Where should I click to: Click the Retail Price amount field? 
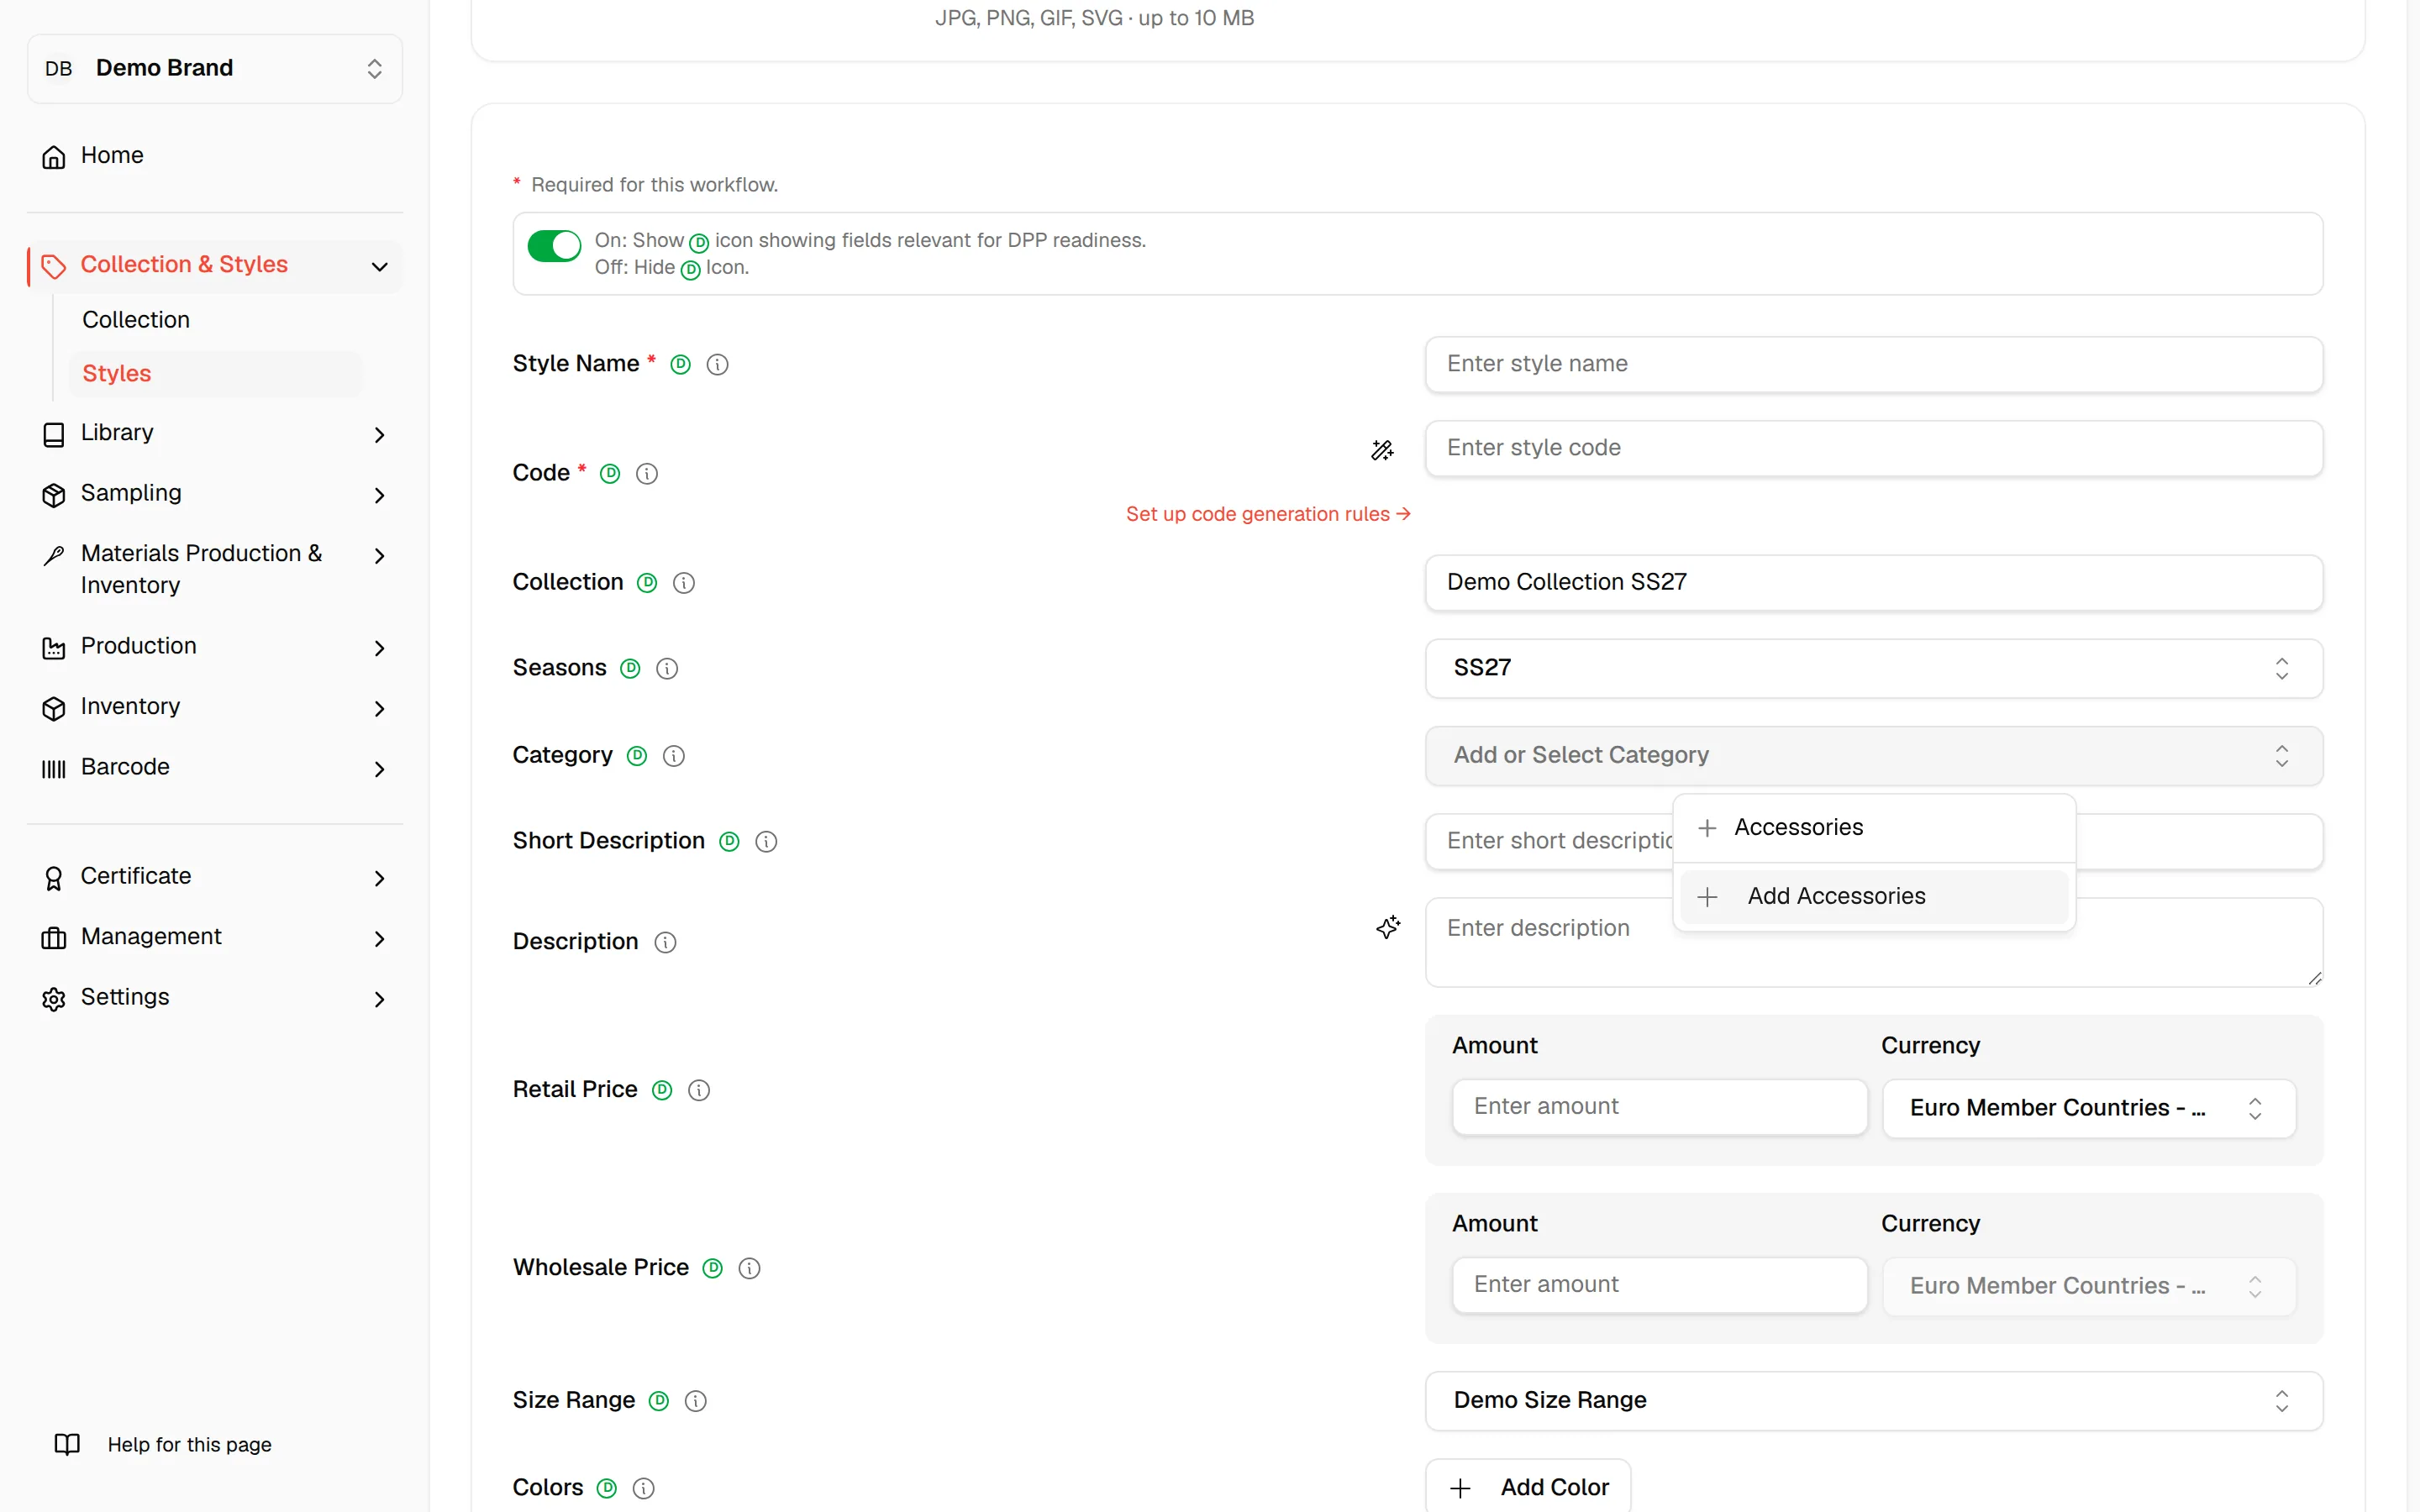(1659, 1107)
